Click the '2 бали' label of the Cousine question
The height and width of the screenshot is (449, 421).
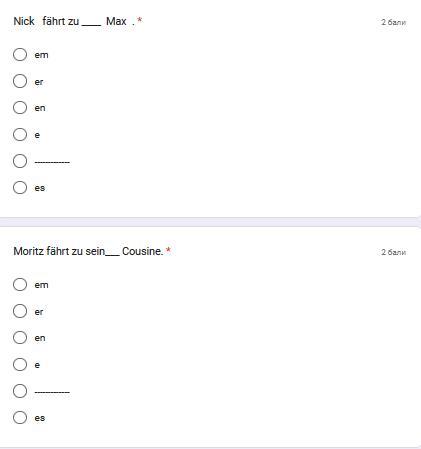click(394, 252)
